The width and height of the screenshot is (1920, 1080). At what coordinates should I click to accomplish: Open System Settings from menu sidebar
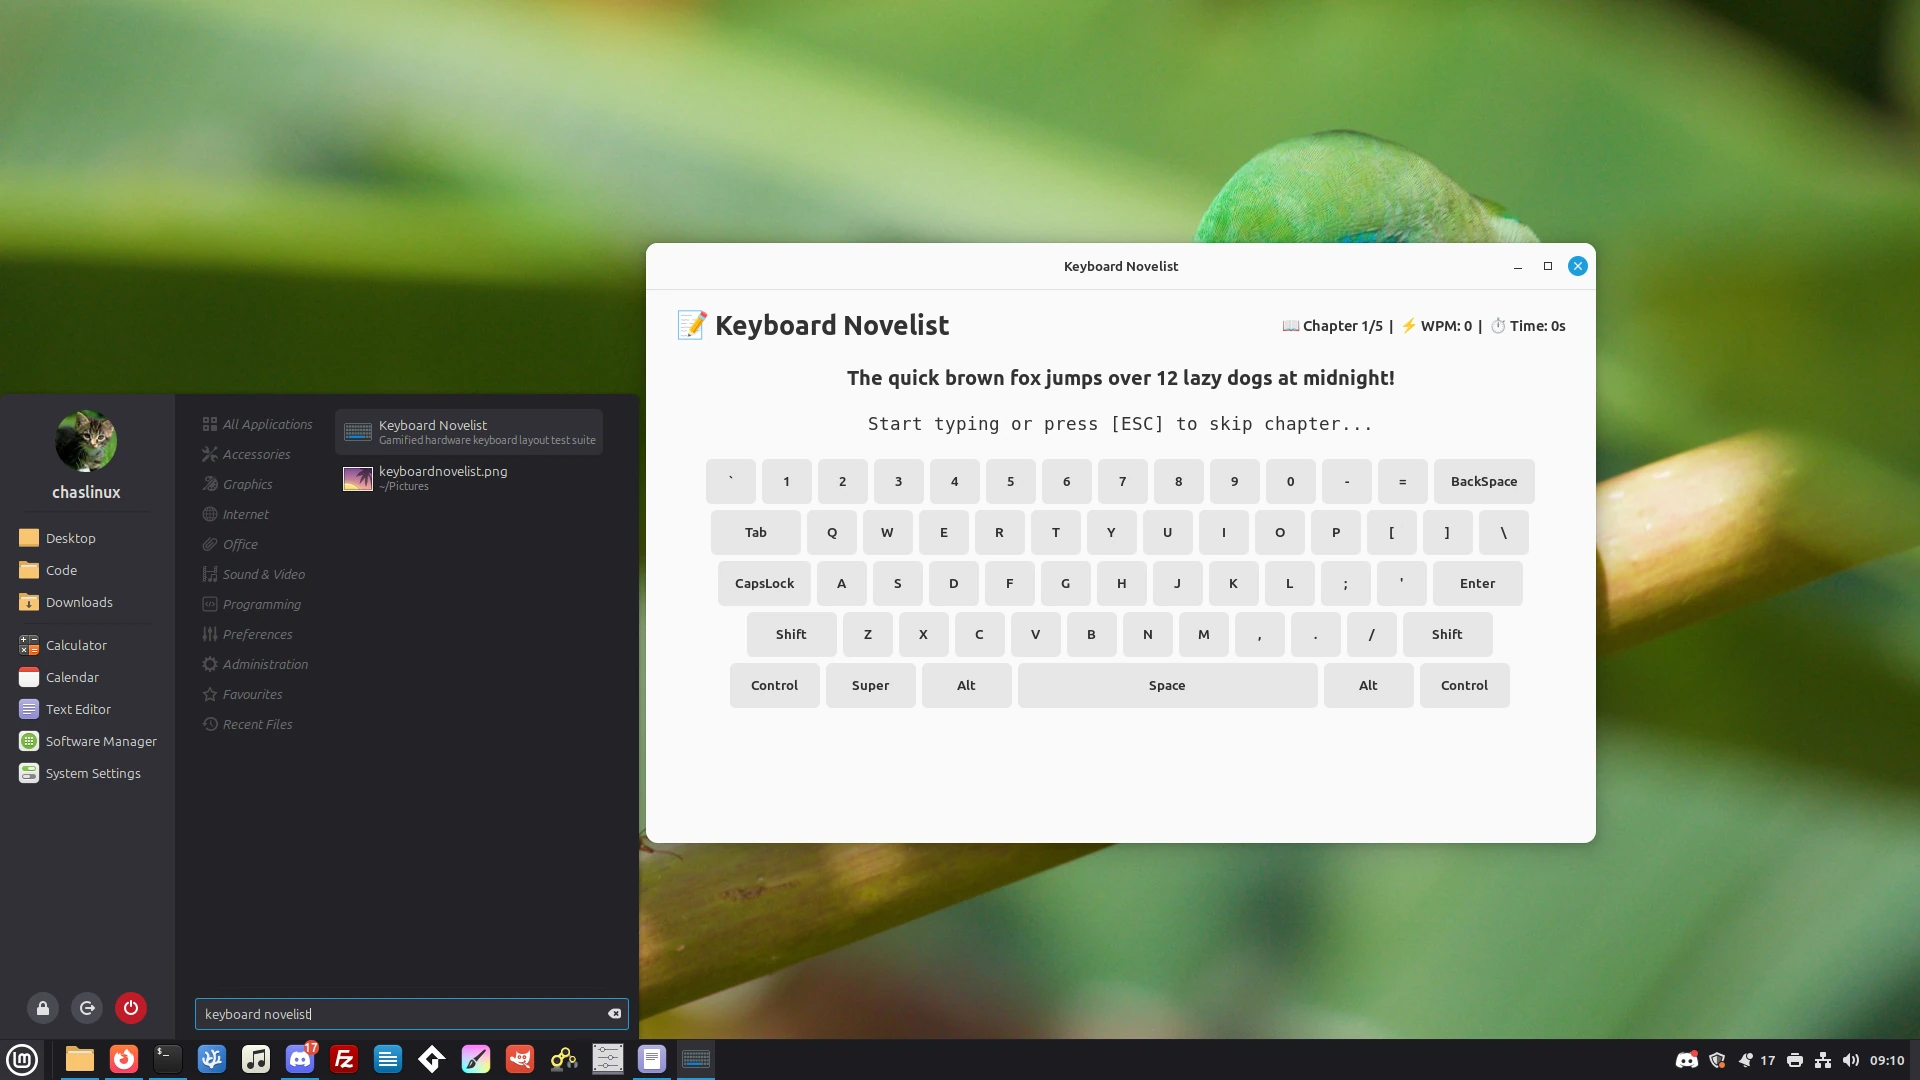tap(80, 773)
